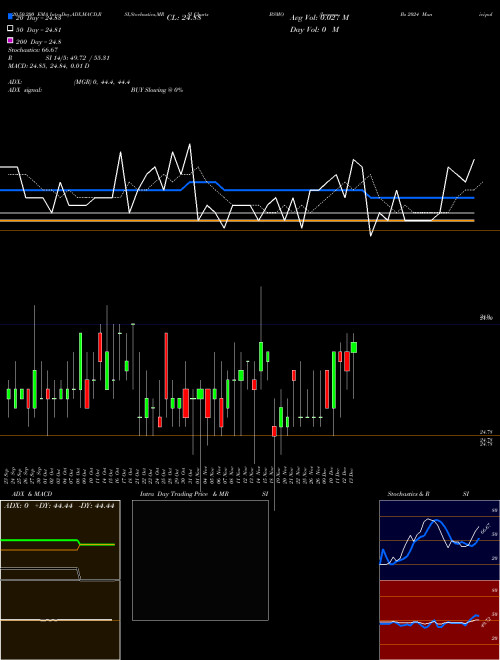Click the 'MACD: 24.83, 24.84, 0.01 D' line
This screenshot has width=500, height=660.
[49, 66]
